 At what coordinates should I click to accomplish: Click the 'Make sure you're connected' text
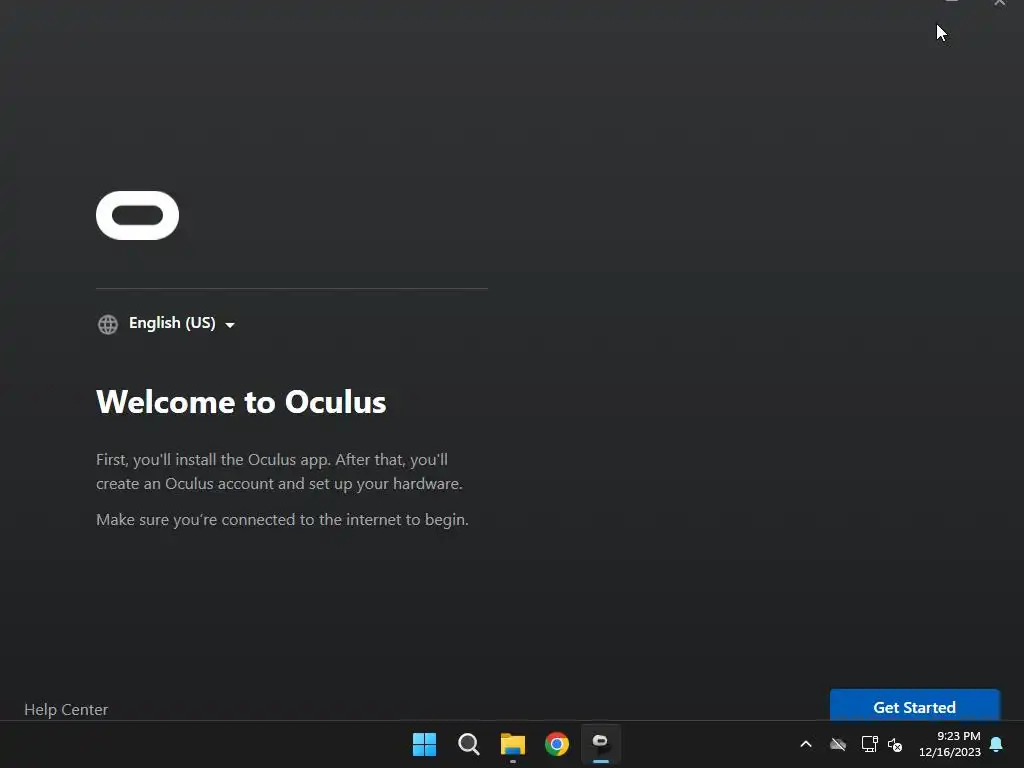[282, 520]
